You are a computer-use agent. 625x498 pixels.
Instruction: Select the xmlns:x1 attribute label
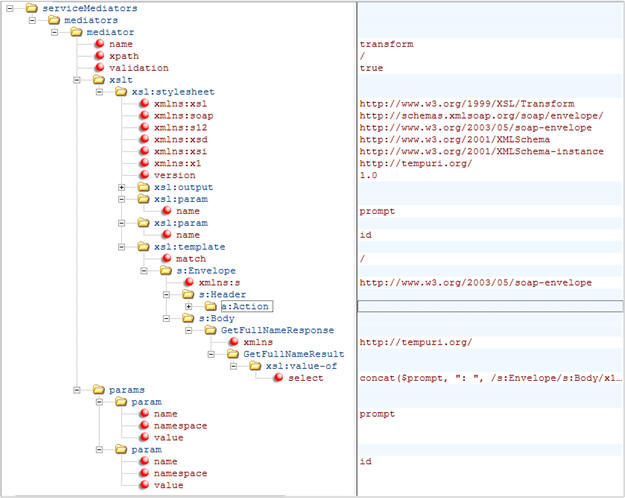coord(177,163)
